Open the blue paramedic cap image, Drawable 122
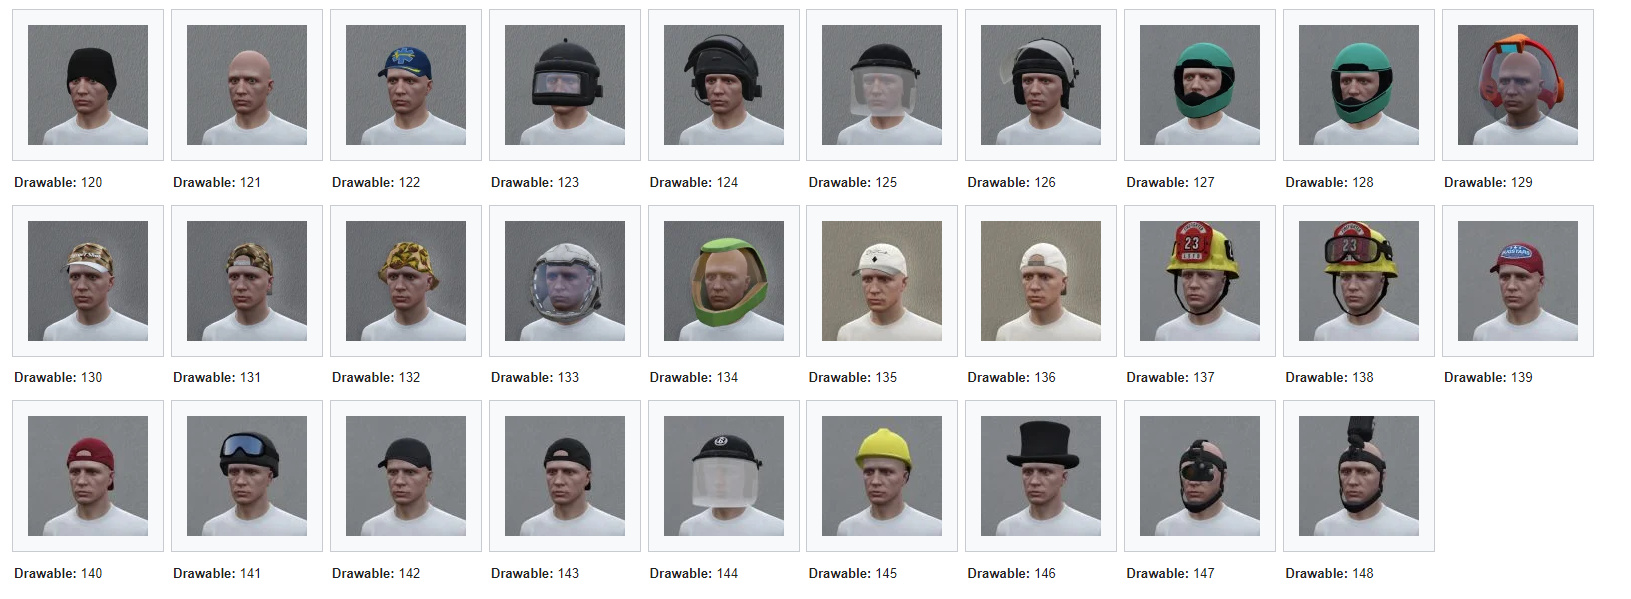The width and height of the screenshot is (1631, 599). tap(406, 85)
